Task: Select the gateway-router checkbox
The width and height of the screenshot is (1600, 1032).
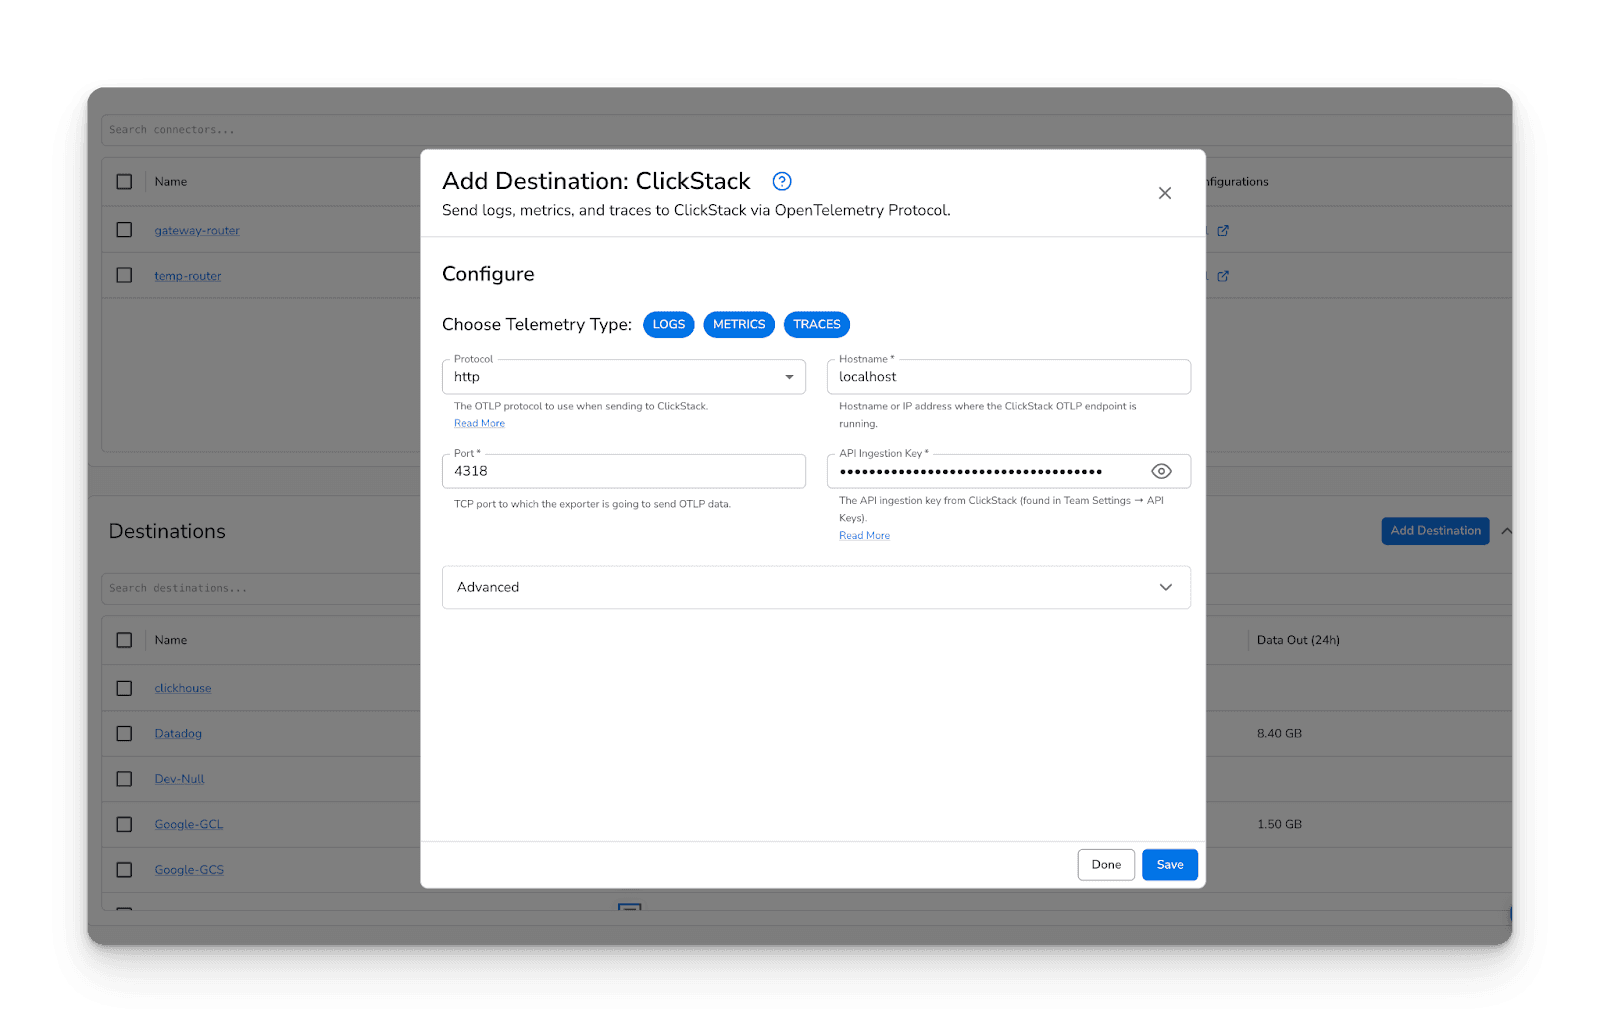Action: (x=124, y=230)
